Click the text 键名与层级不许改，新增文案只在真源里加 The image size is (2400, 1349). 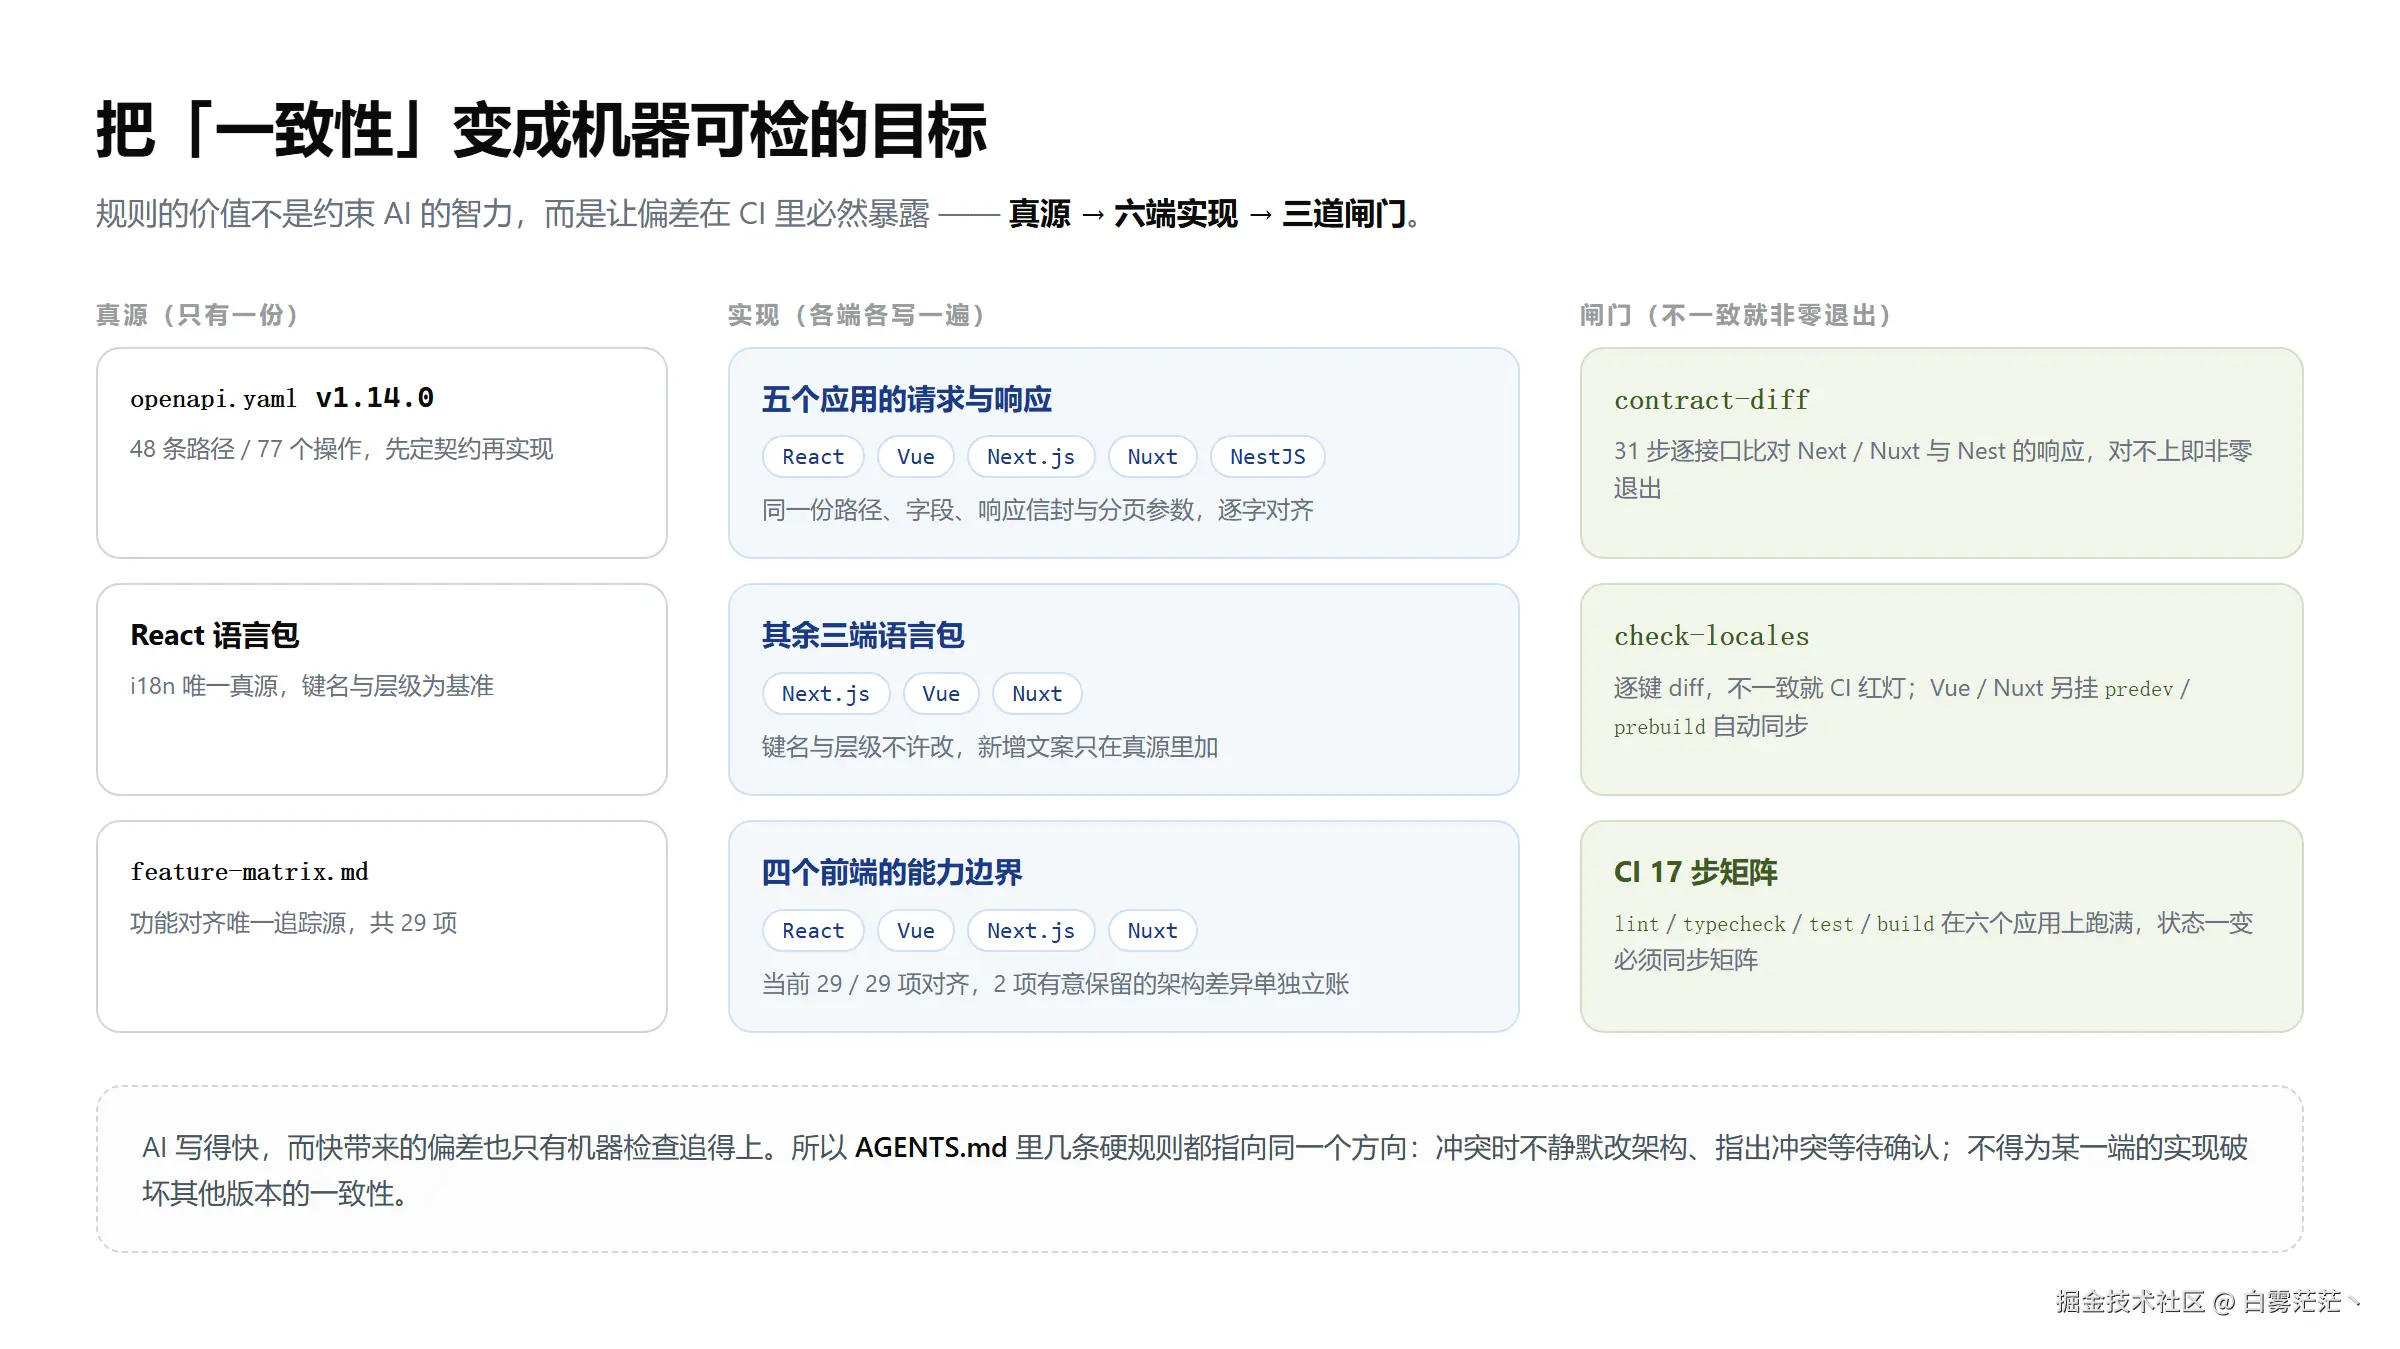[x=990, y=747]
